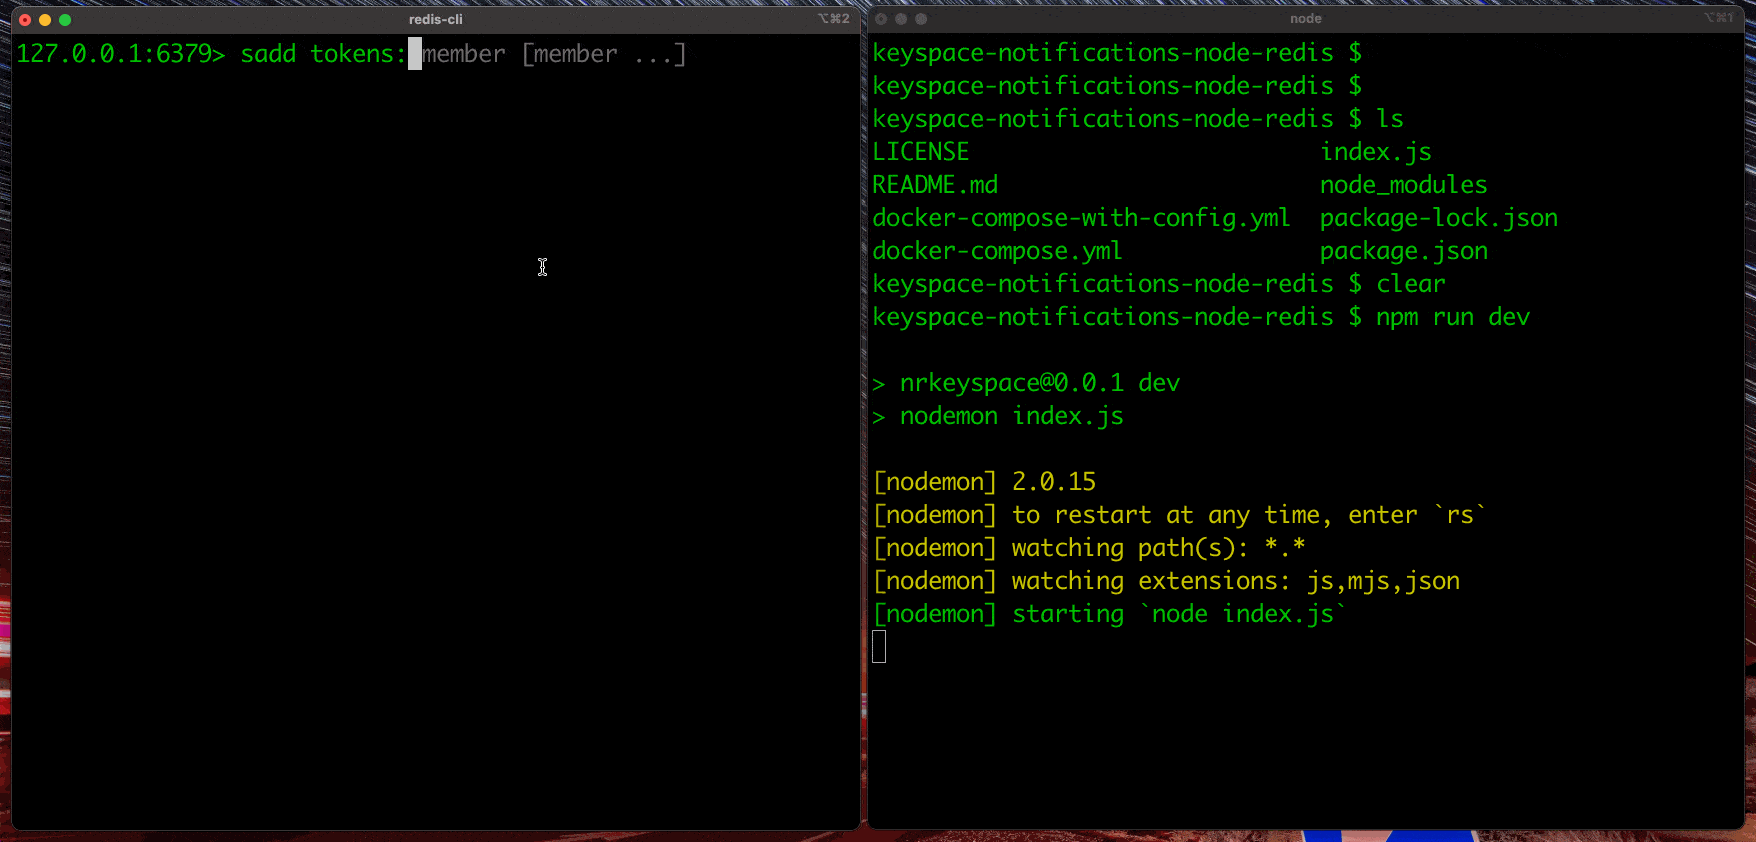Click 'watching path(s): *.*' line

1089,548
